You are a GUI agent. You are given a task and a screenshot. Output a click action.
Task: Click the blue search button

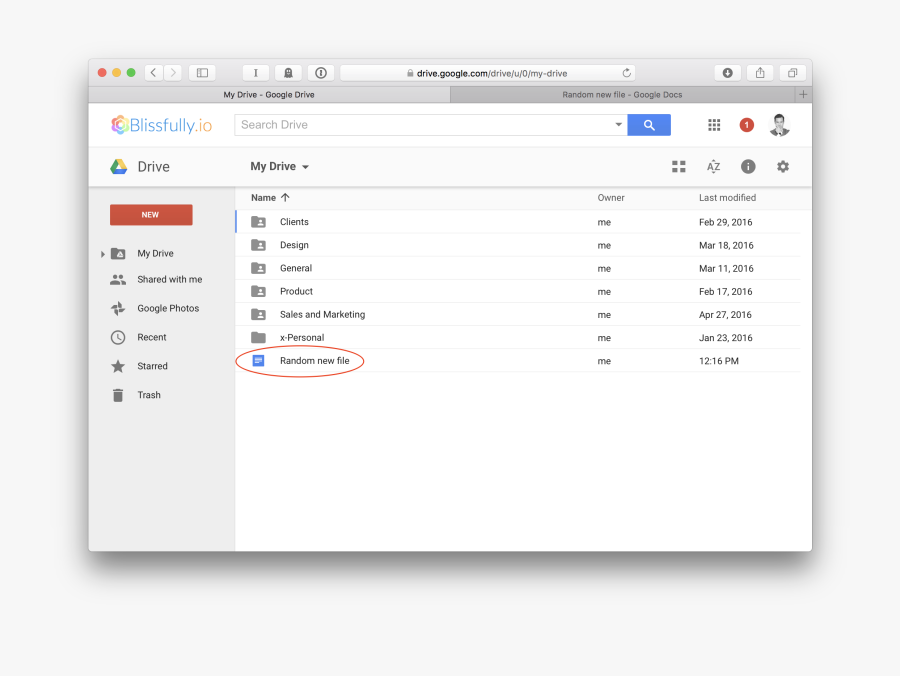pos(649,124)
